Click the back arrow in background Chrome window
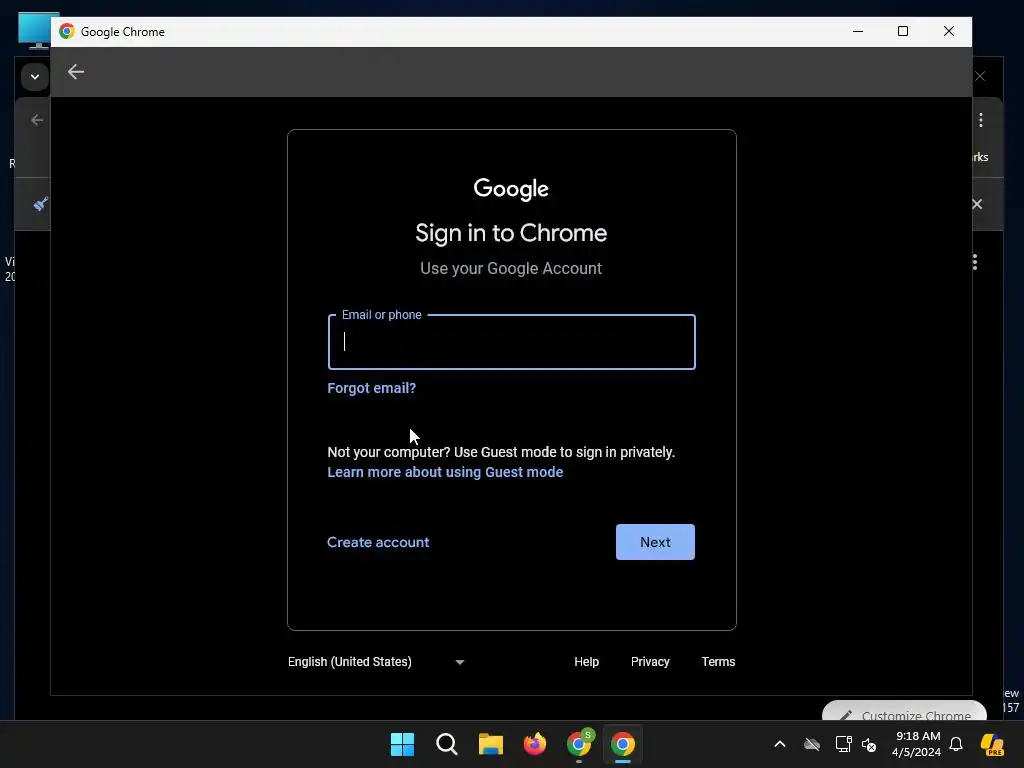This screenshot has width=1024, height=768. click(37, 120)
